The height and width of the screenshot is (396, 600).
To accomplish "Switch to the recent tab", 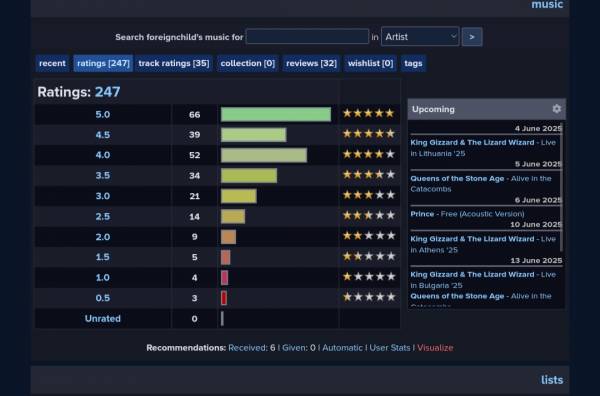I will 52,63.
